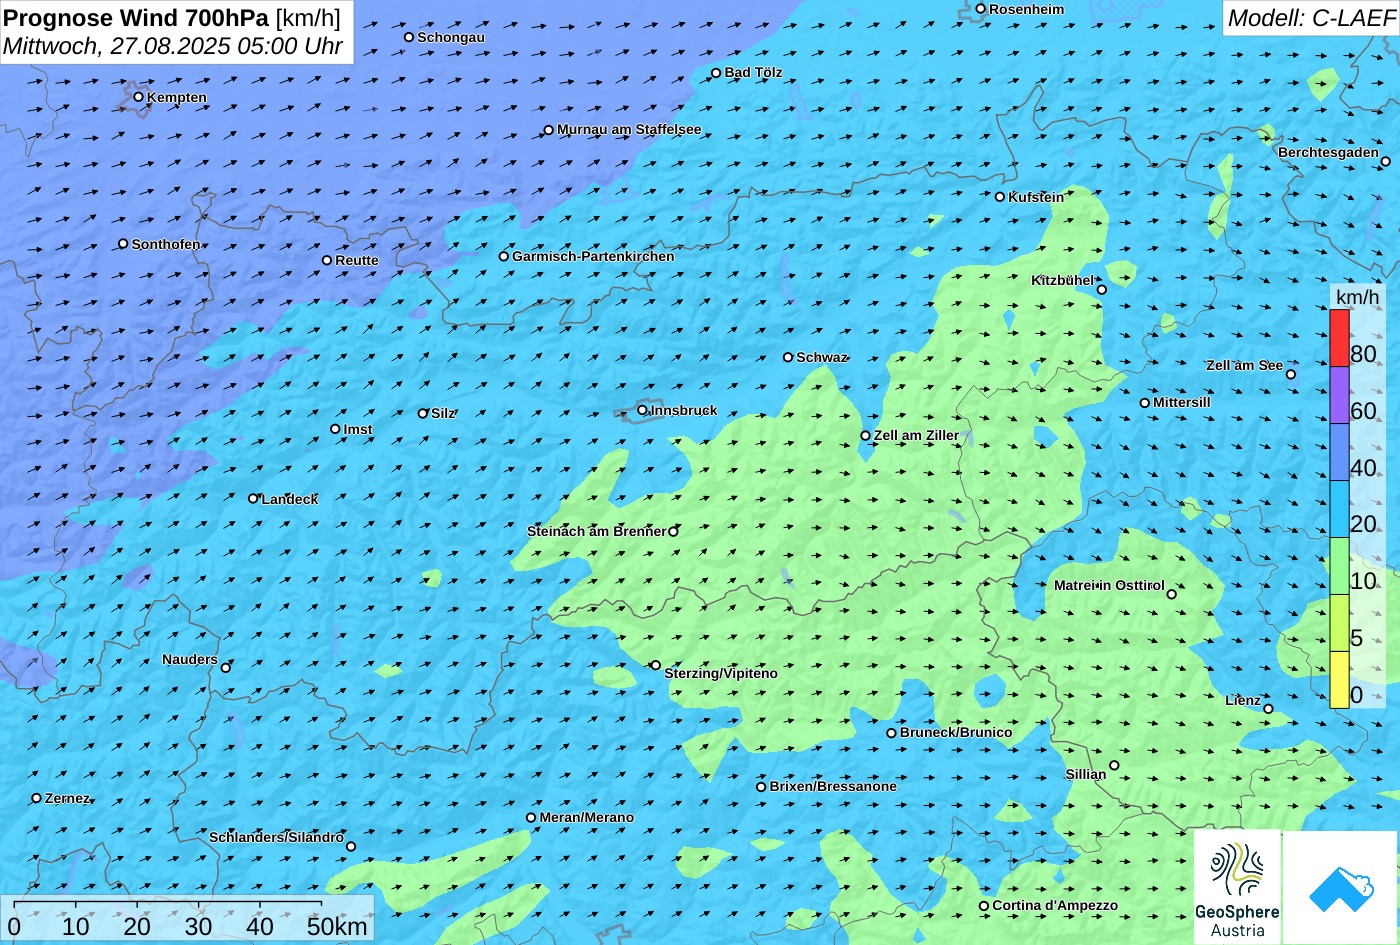The height and width of the screenshot is (945, 1400).
Task: Select the Sonthofen marker dot
Action: pos(123,244)
